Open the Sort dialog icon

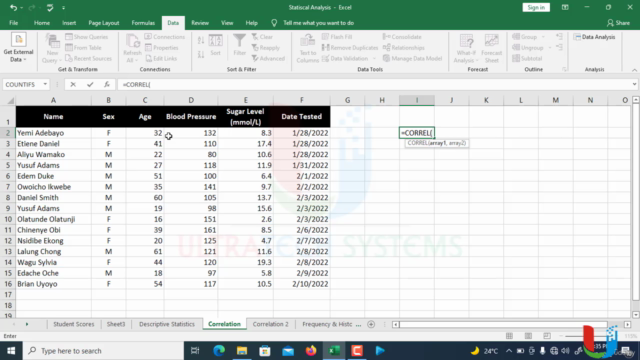(216, 45)
